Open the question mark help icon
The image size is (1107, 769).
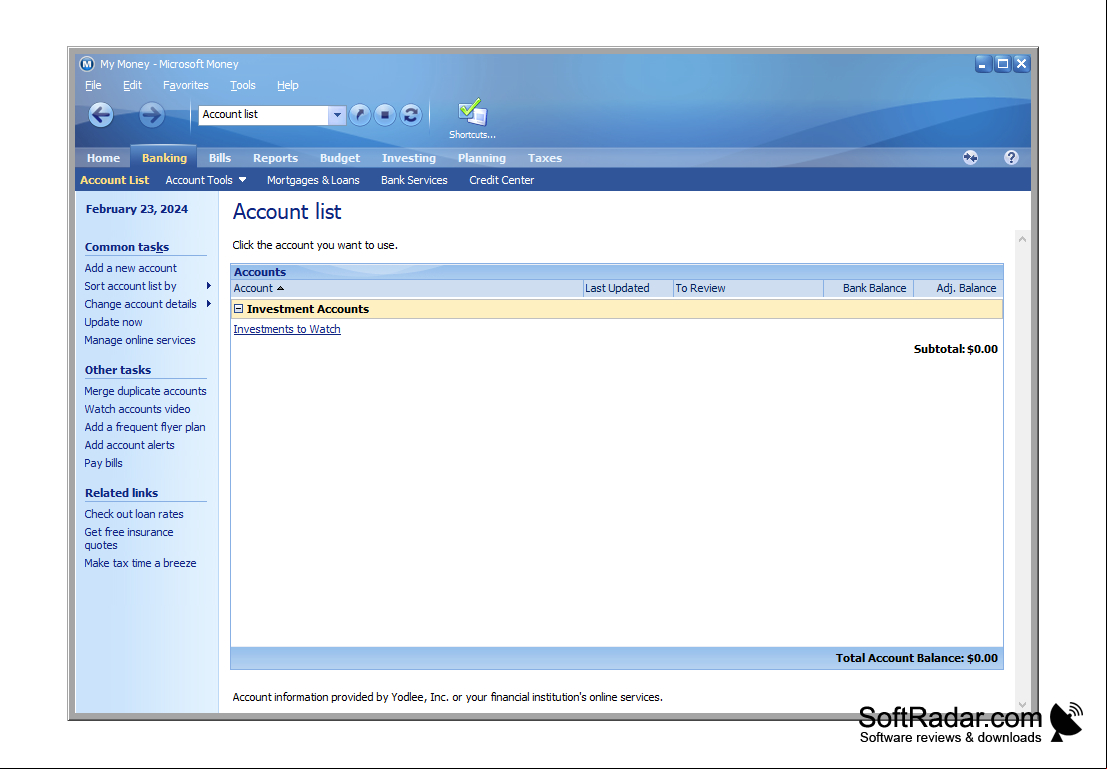pos(1011,157)
